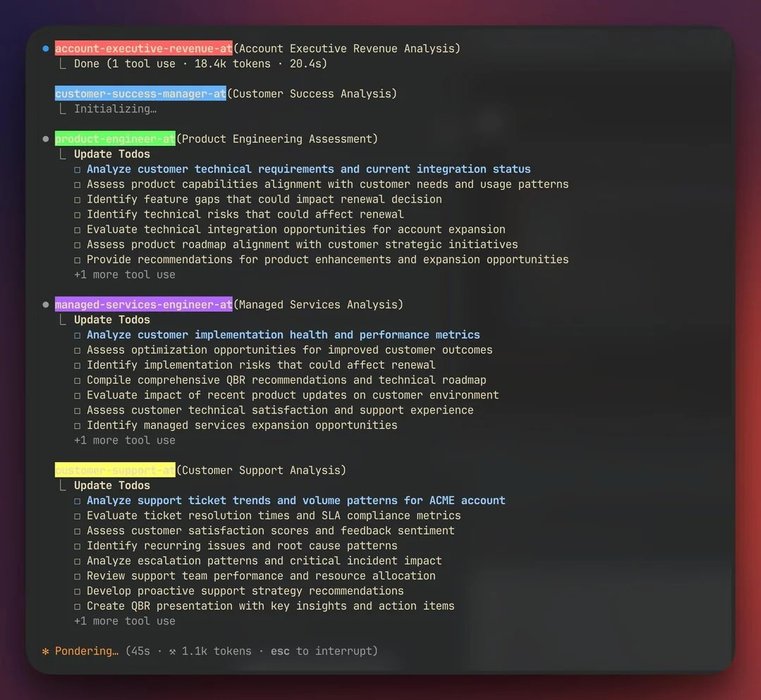Toggle checkbox for Analyze support ticket trends
This screenshot has width=761, height=700.
pos(77,501)
